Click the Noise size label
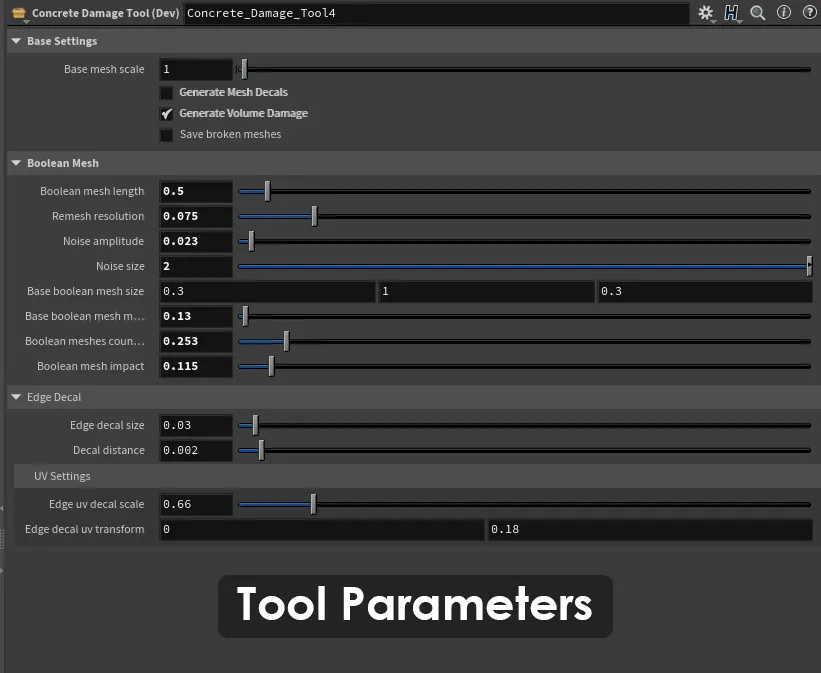Screen dimensions: 821x673 (120, 266)
